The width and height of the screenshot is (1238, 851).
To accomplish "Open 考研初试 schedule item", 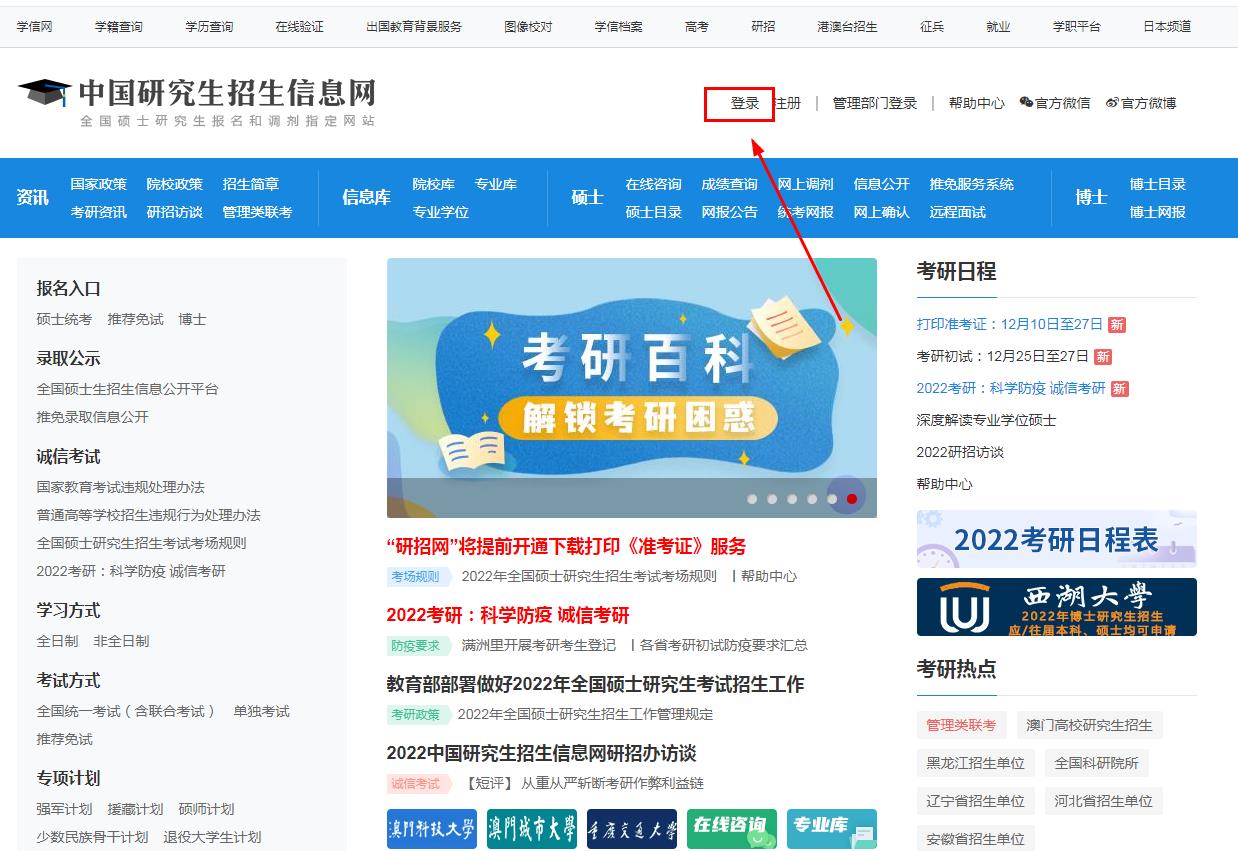I will point(1003,356).
